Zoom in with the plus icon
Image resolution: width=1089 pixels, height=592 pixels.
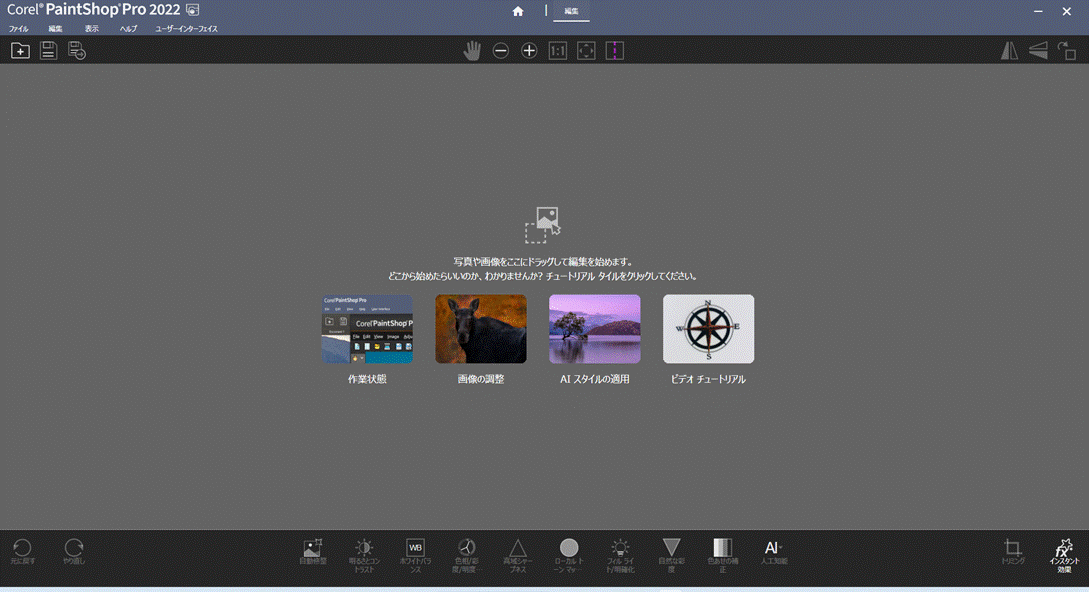(x=529, y=51)
